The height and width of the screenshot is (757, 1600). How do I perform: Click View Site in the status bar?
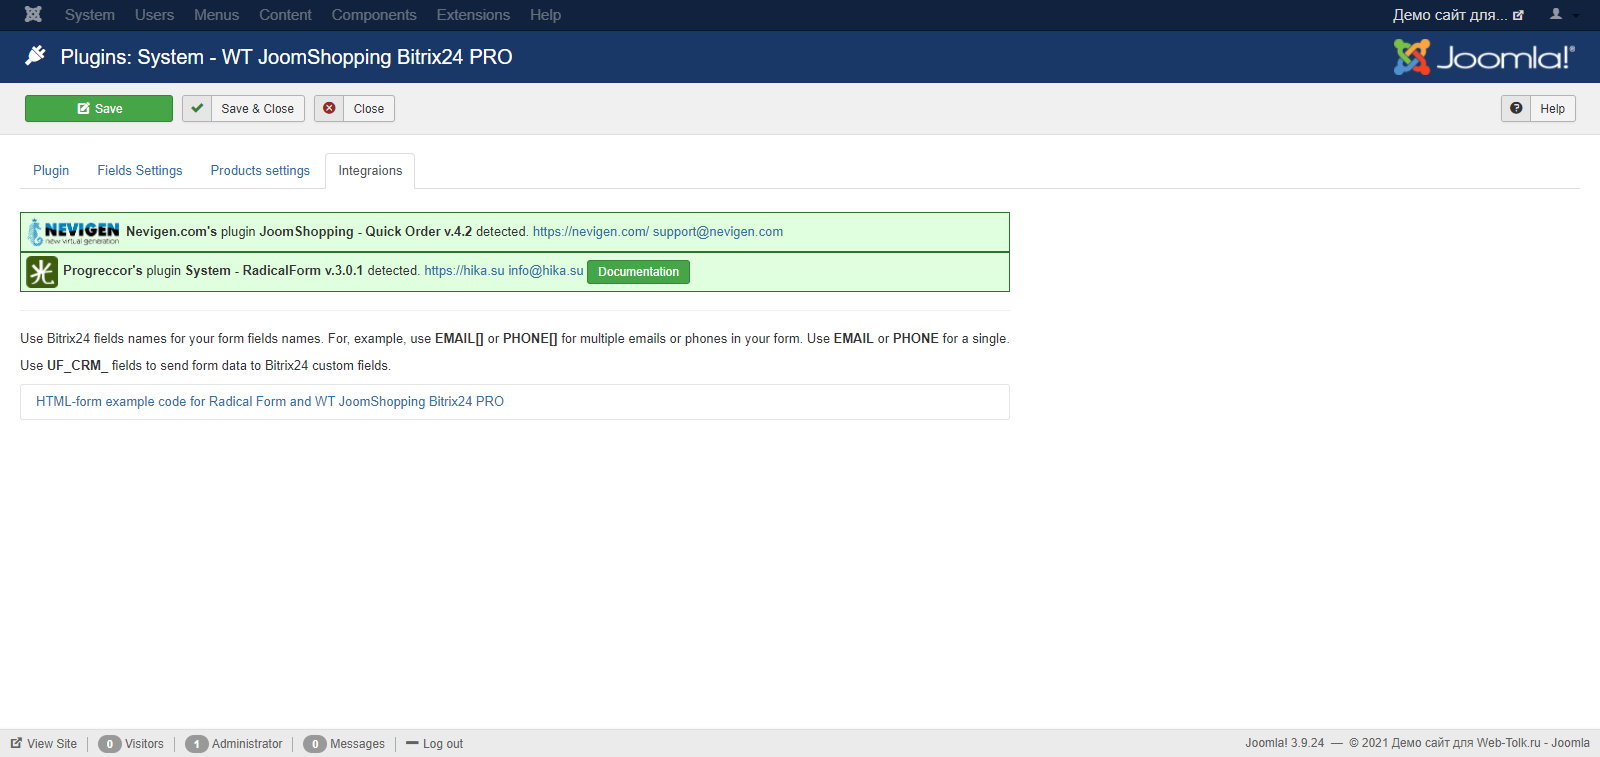pyautogui.click(x=51, y=744)
